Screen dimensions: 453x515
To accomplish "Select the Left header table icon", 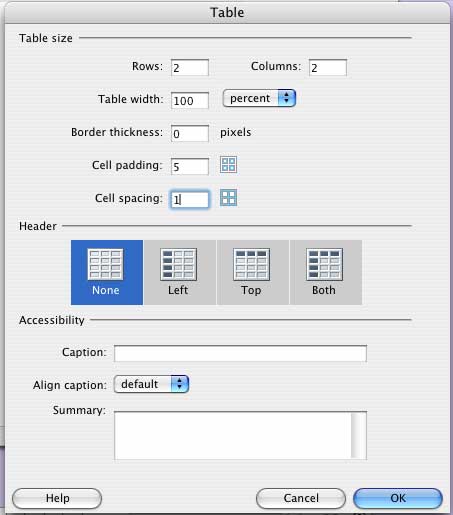I will click(178, 264).
